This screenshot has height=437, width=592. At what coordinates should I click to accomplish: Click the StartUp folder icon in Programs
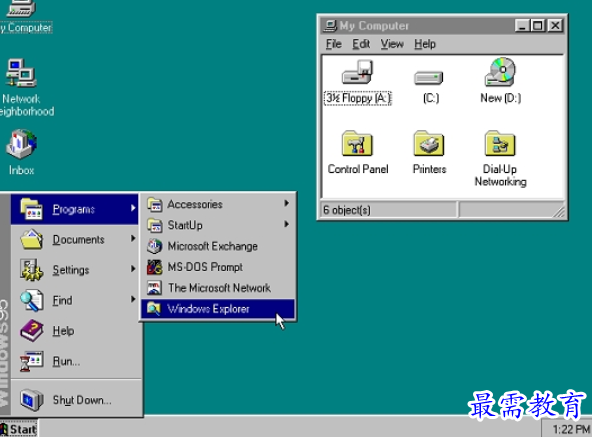pyautogui.click(x=155, y=225)
